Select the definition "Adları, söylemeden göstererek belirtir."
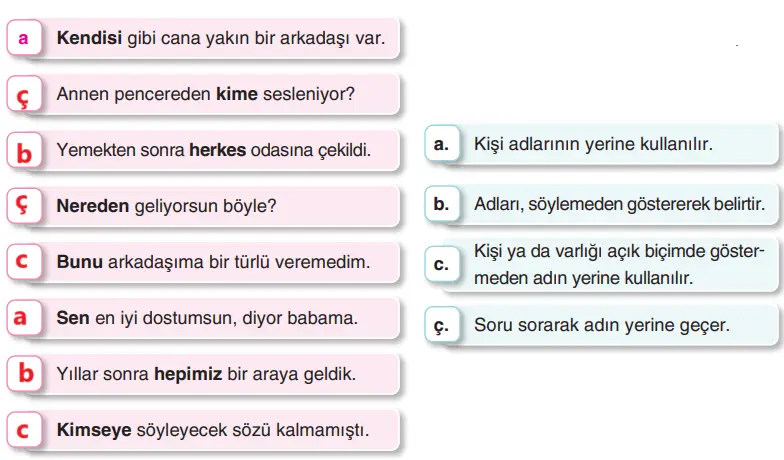This screenshot has width=784, height=460. point(619,204)
